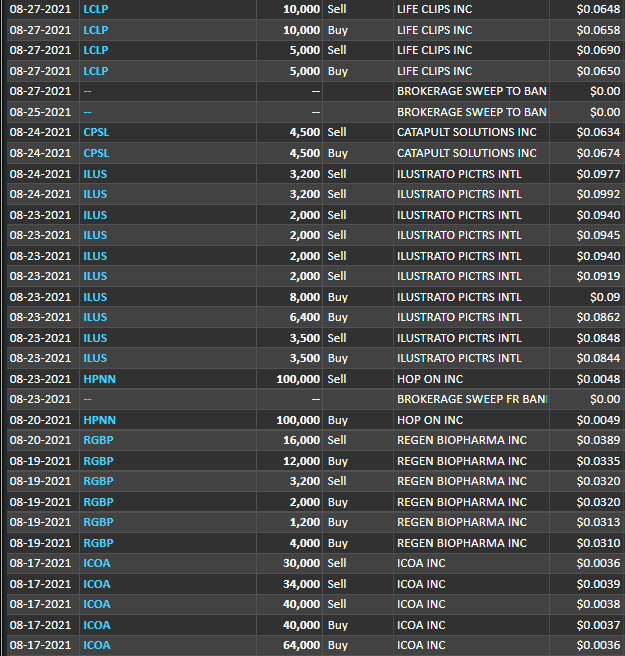Click HOP ON INC in the $0.0048 row
Screen dimensions: 625x656
coord(430,379)
